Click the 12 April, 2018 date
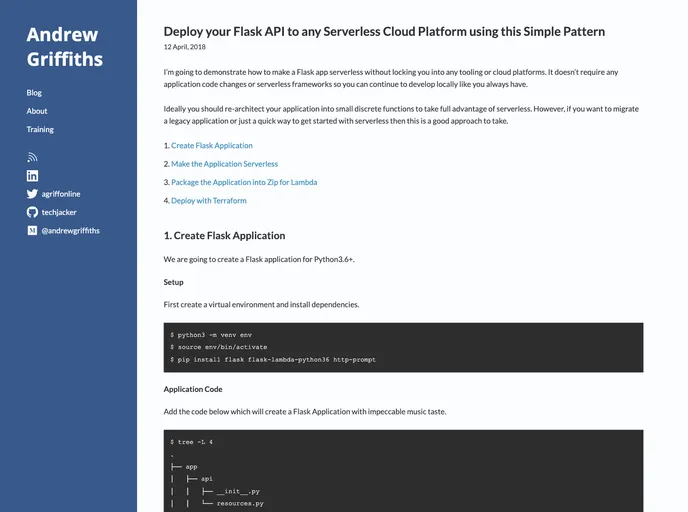Screen dimensions: 688x512 pos(184,47)
